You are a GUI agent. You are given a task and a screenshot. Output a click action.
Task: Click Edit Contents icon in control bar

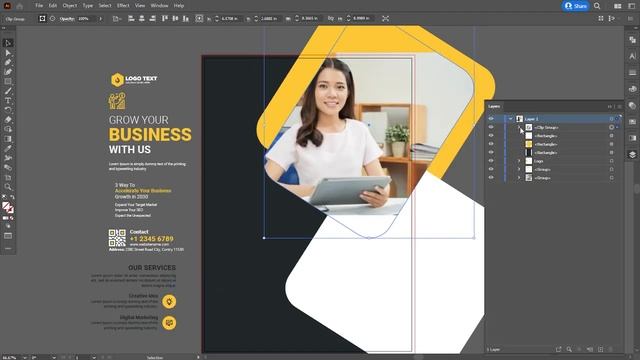coord(53,18)
